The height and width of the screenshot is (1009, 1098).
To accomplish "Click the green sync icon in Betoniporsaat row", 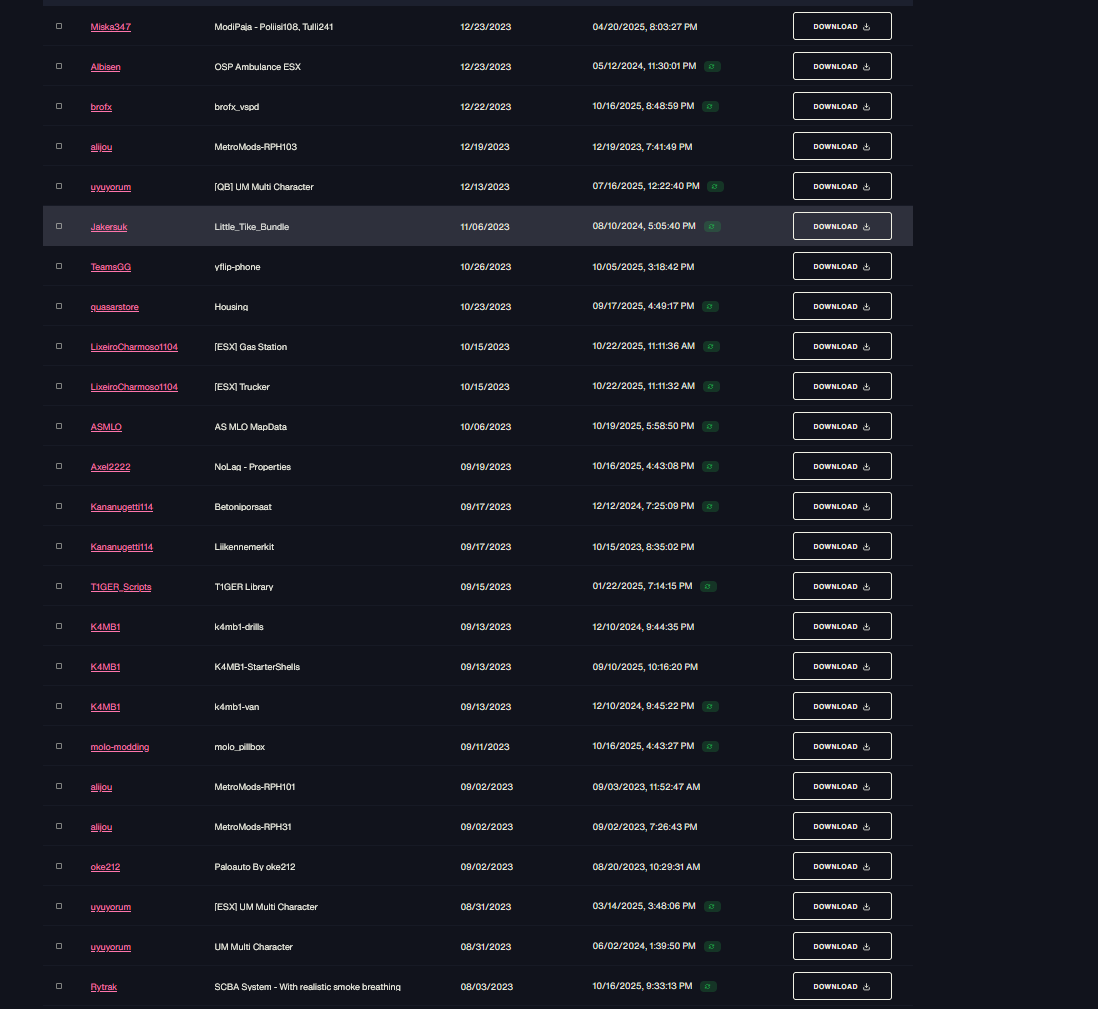I will click(x=710, y=506).
